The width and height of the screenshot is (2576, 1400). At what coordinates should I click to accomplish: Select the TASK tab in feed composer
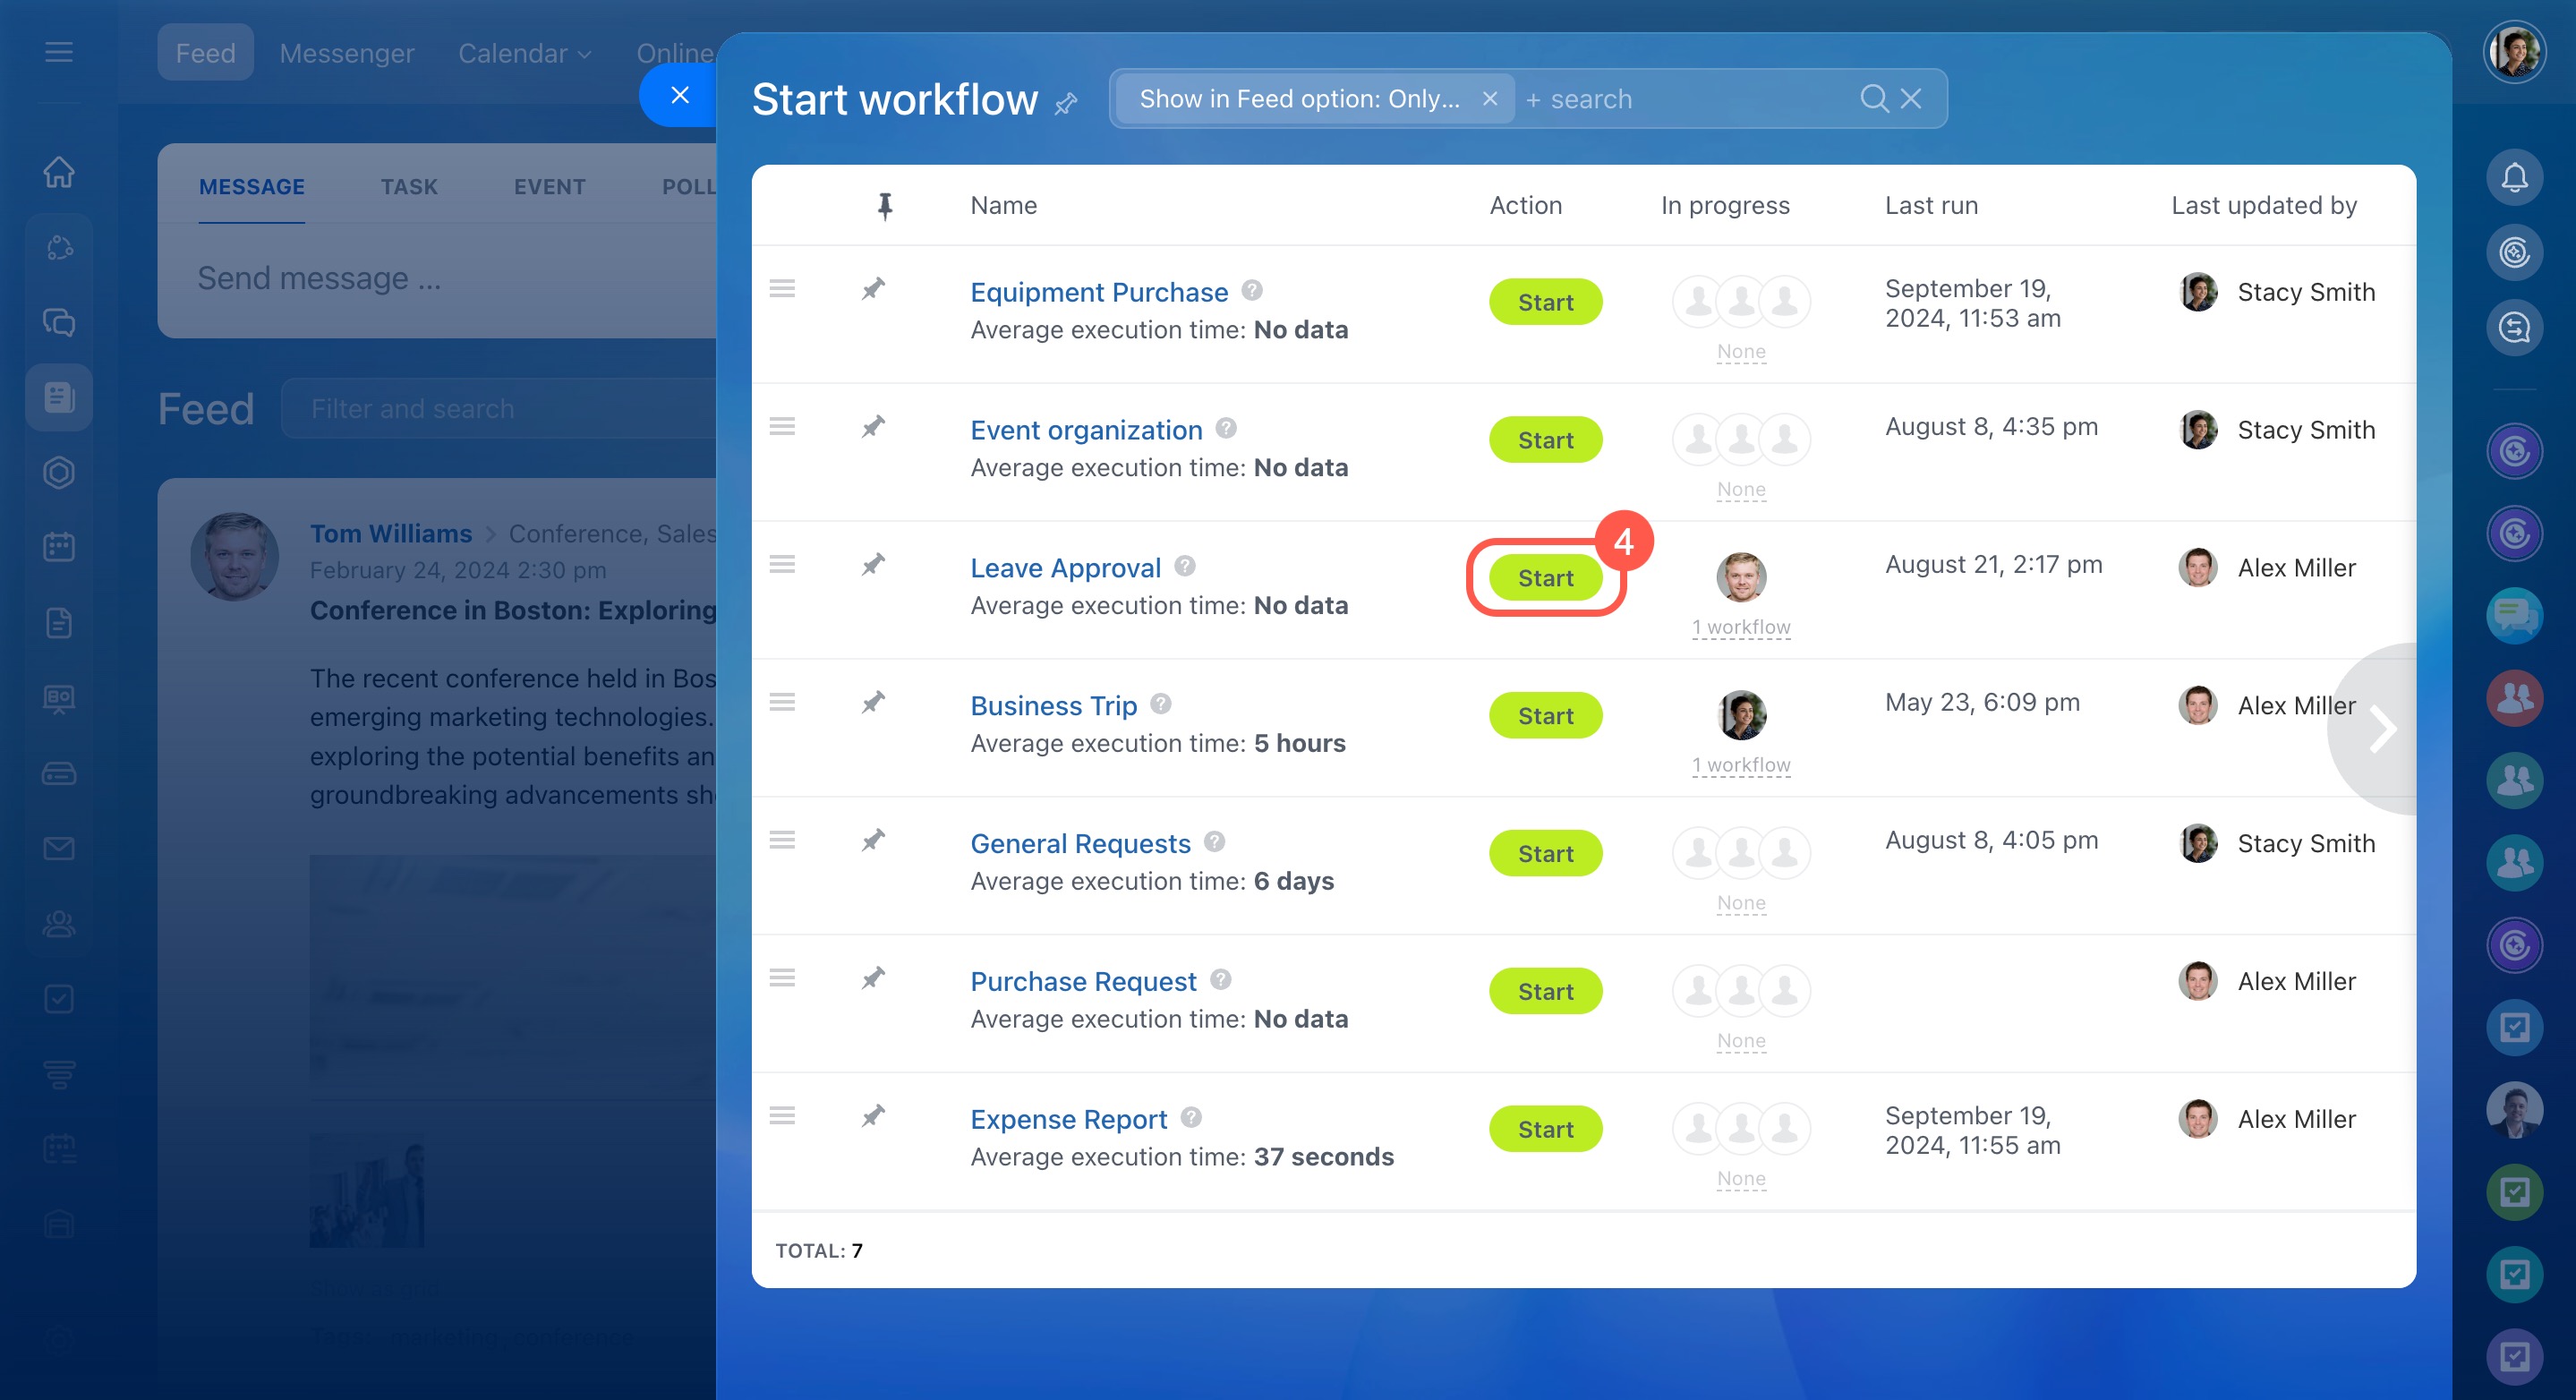409,187
